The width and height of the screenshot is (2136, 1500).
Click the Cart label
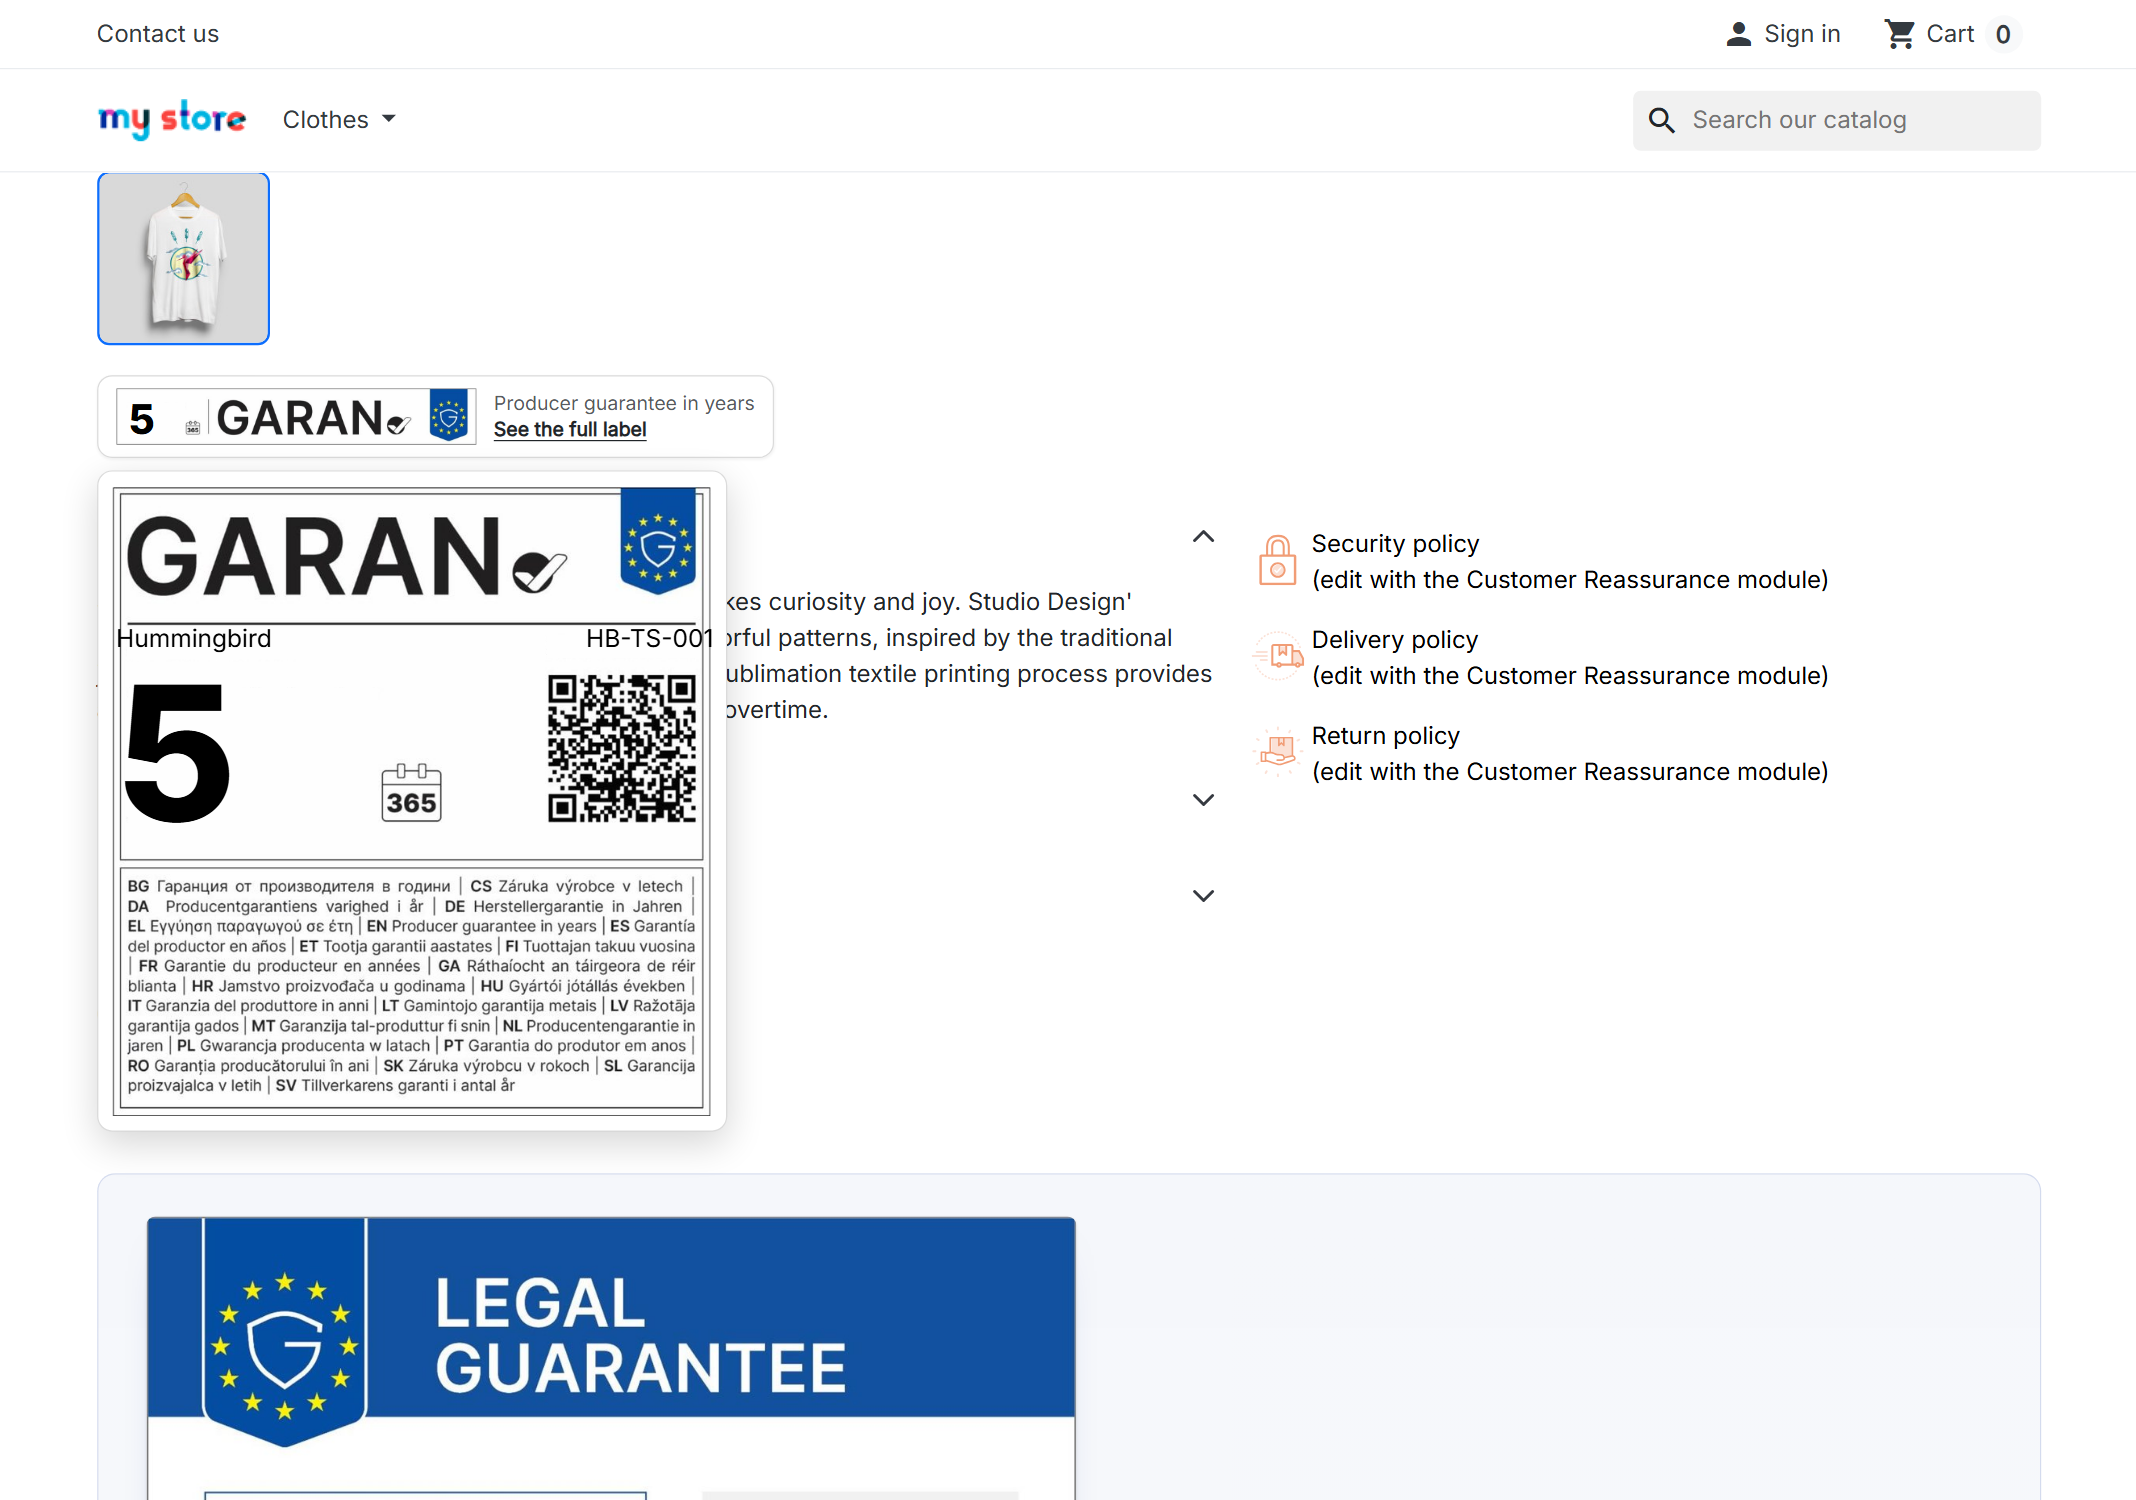[1950, 34]
